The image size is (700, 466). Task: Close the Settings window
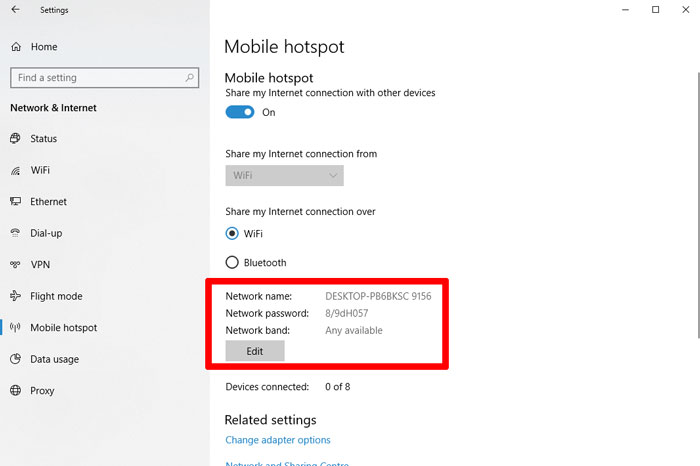[686, 9]
